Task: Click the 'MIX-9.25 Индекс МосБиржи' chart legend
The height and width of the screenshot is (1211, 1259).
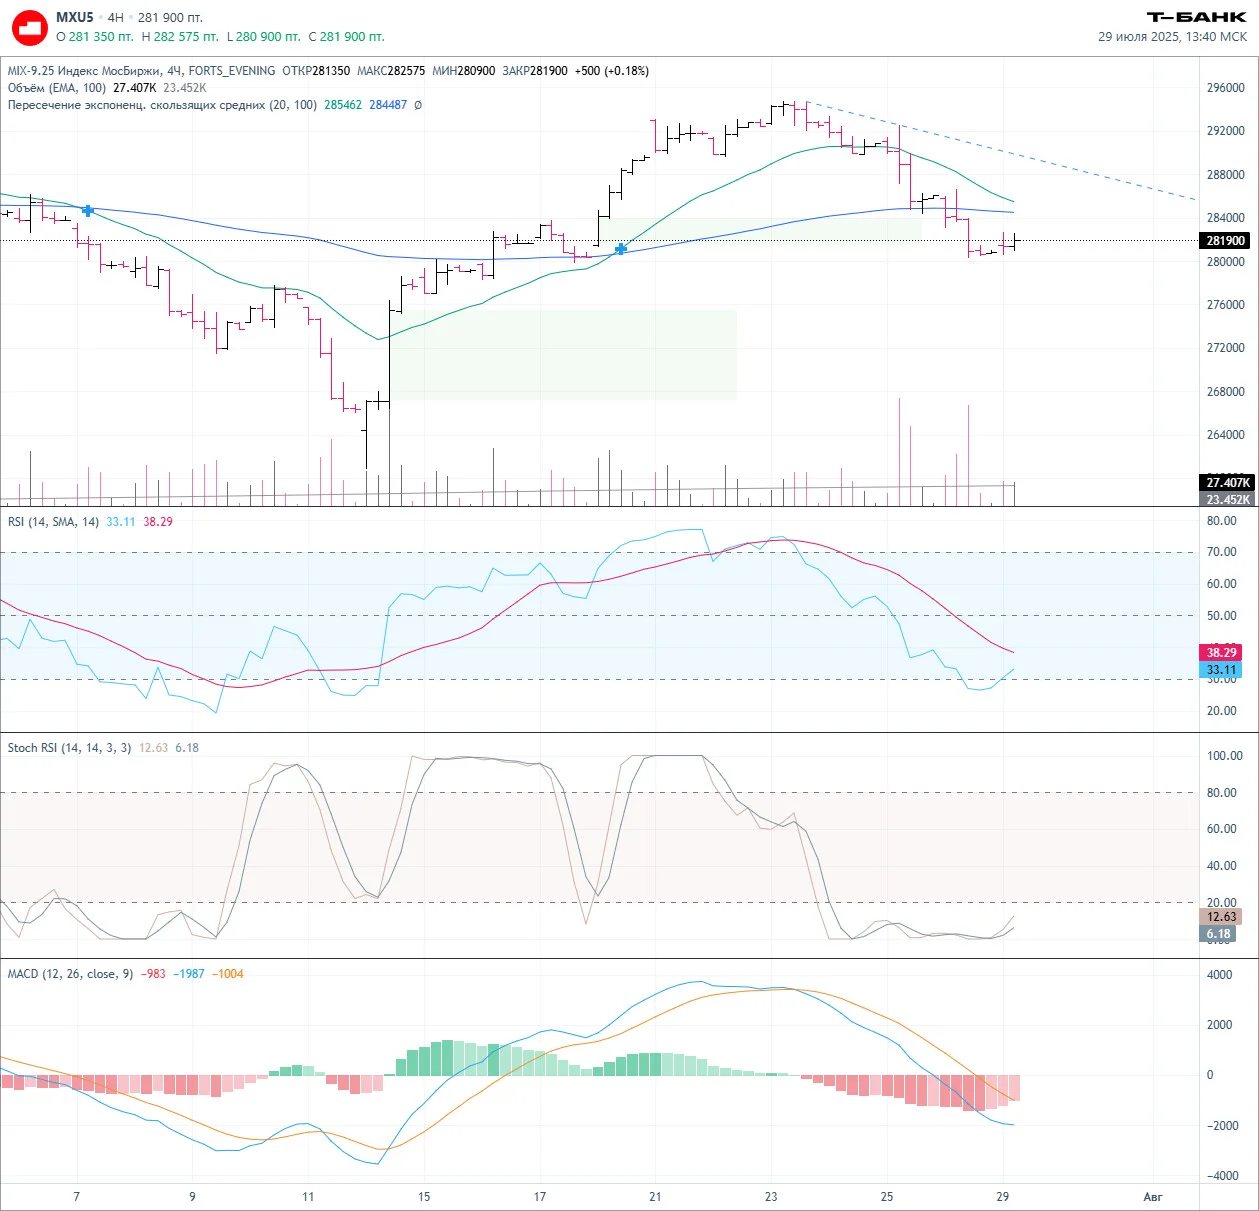Action: [x=85, y=71]
